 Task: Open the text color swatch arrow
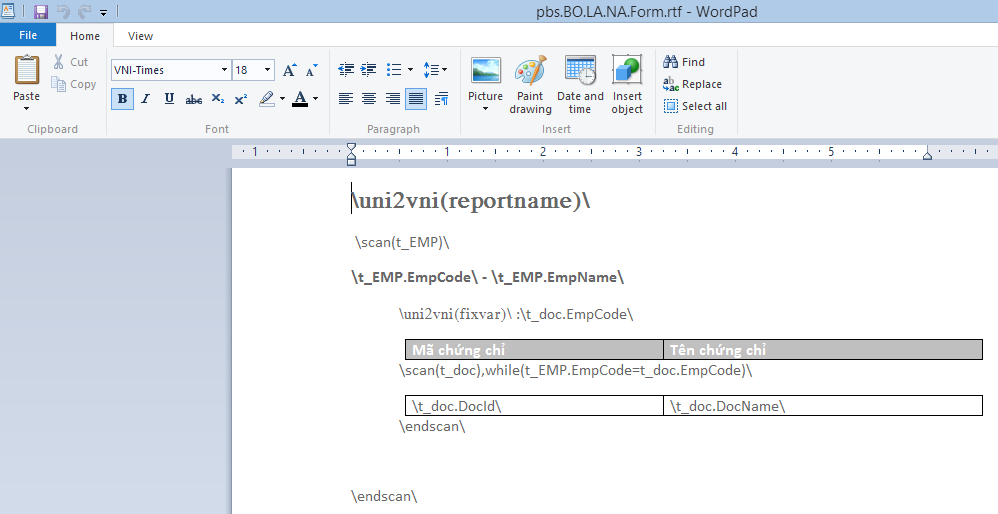coord(315,99)
